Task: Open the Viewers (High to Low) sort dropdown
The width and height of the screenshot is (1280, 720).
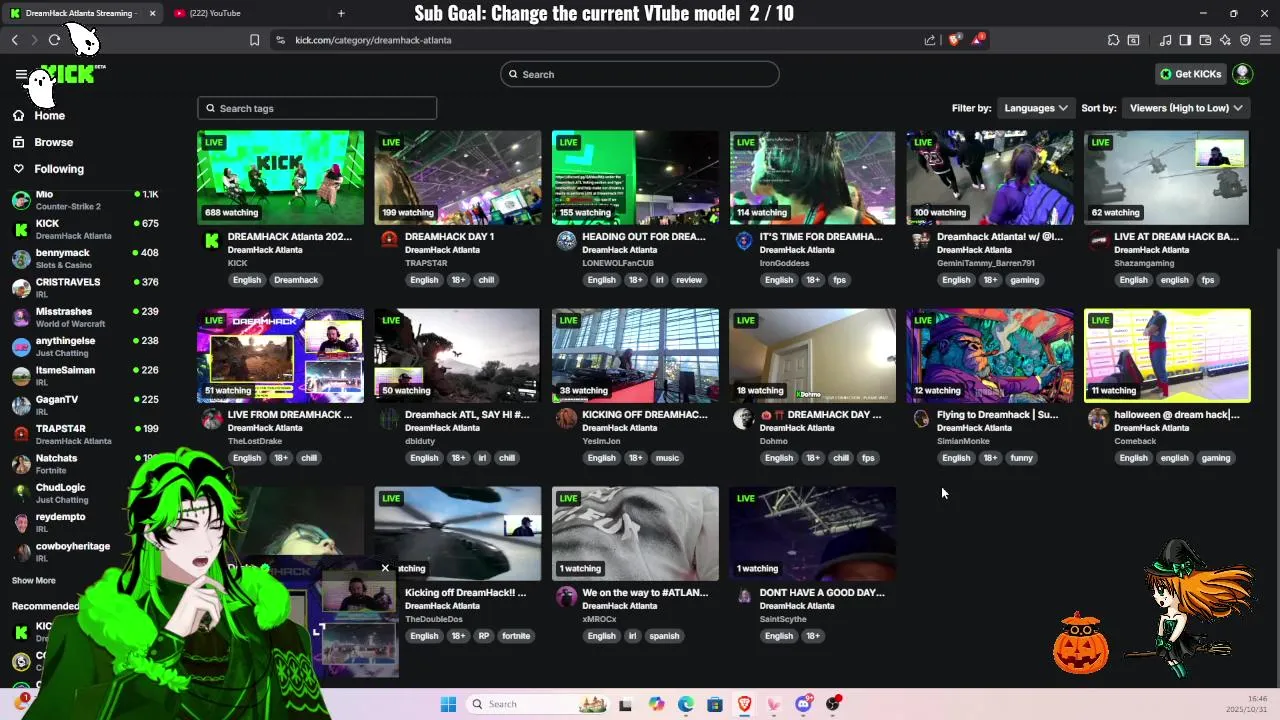Action: click(1186, 108)
